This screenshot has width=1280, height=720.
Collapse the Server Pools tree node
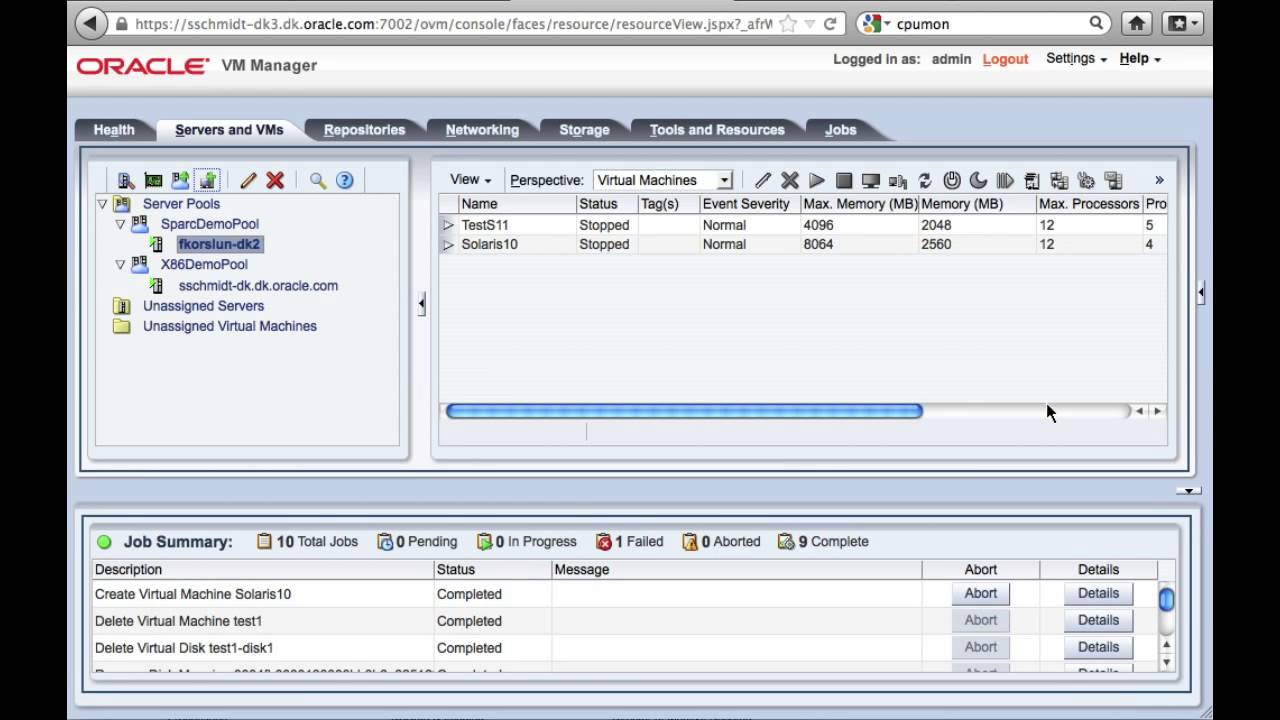102,204
